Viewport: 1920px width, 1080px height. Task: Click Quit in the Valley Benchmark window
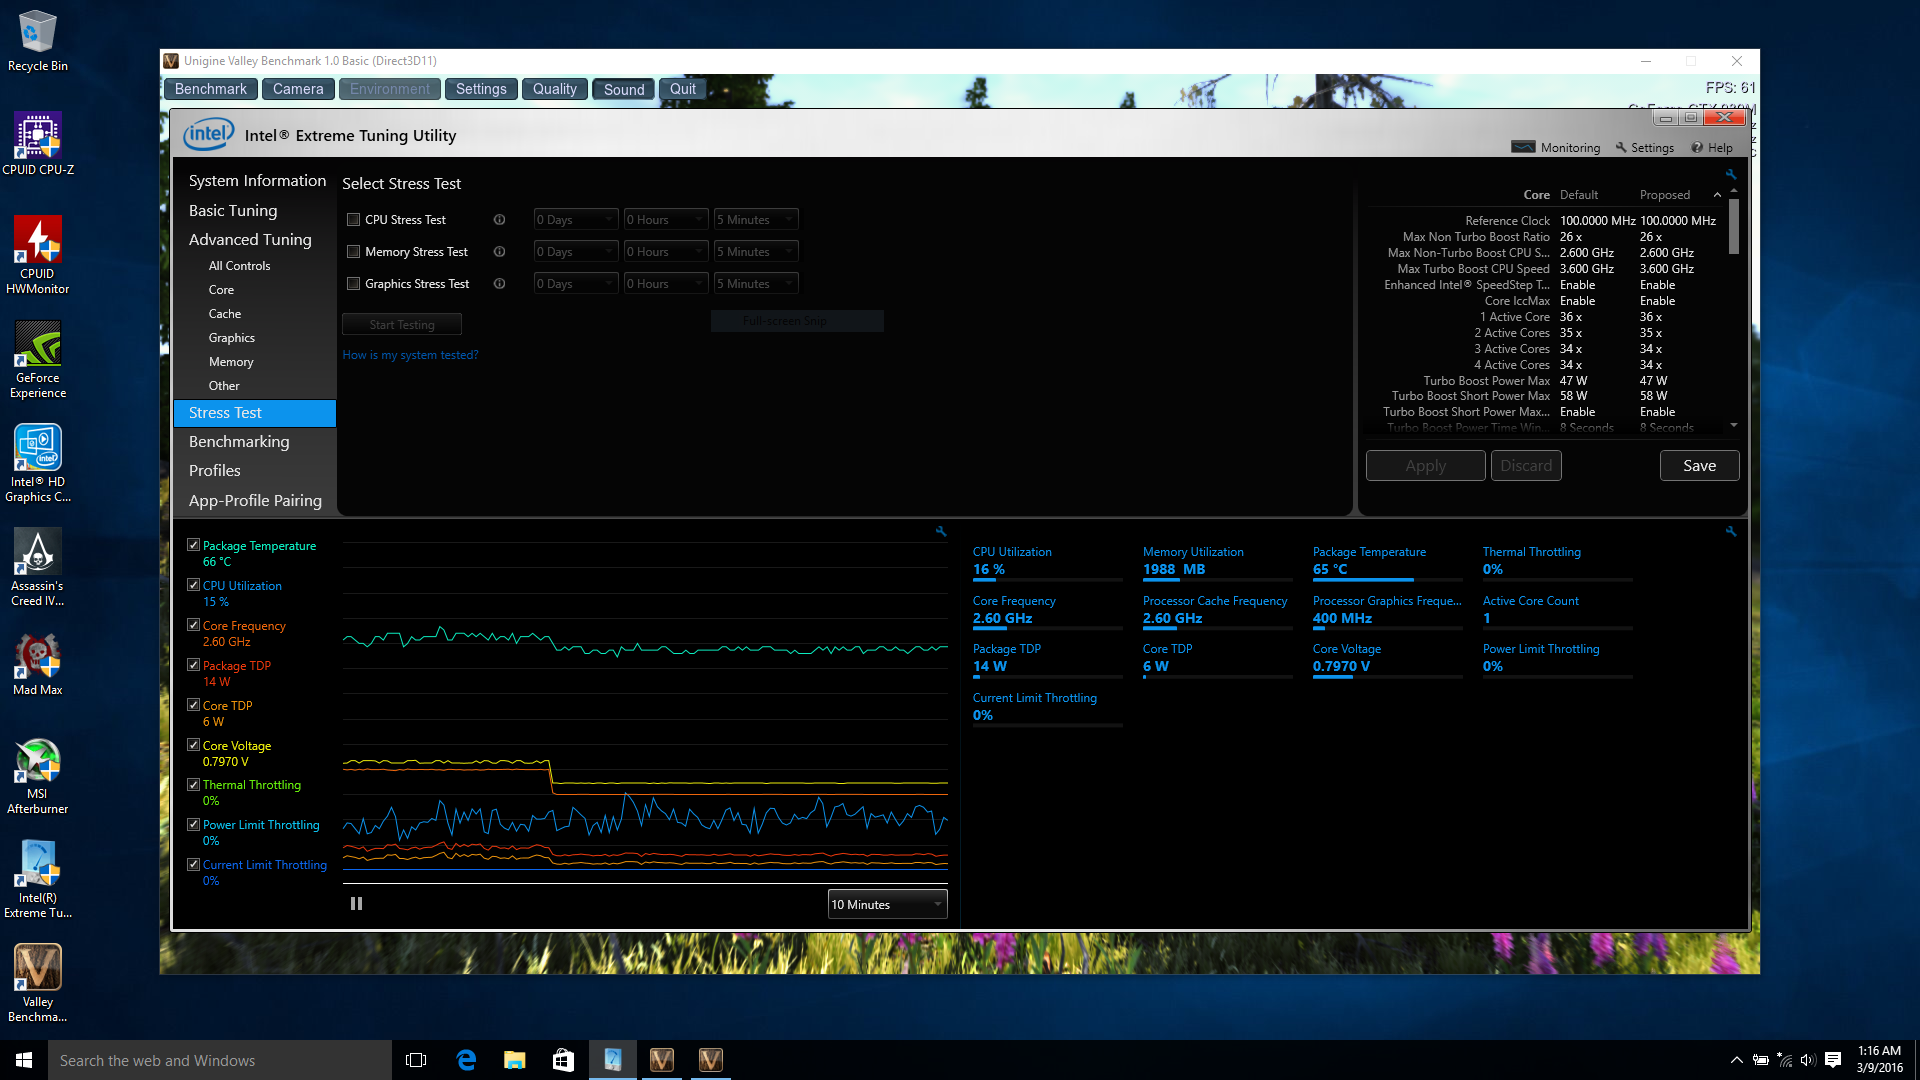click(683, 89)
